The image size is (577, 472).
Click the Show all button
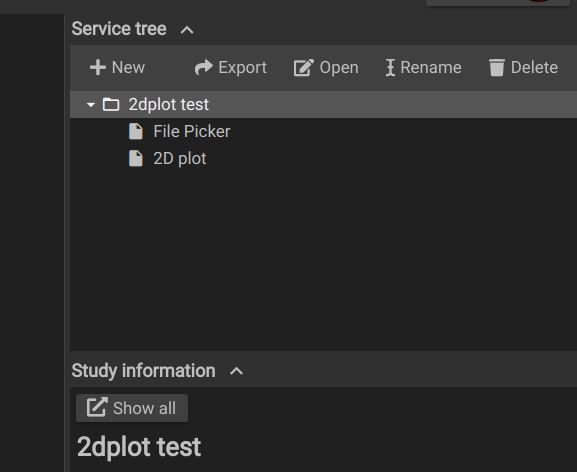click(x=132, y=408)
